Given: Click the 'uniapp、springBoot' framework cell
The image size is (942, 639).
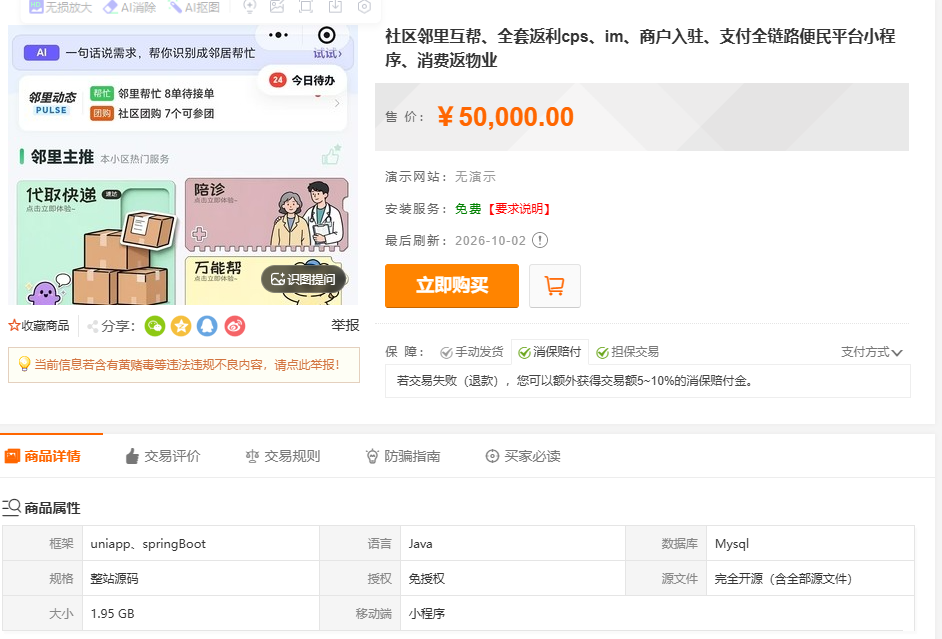Looking at the screenshot, I should click(x=201, y=544).
